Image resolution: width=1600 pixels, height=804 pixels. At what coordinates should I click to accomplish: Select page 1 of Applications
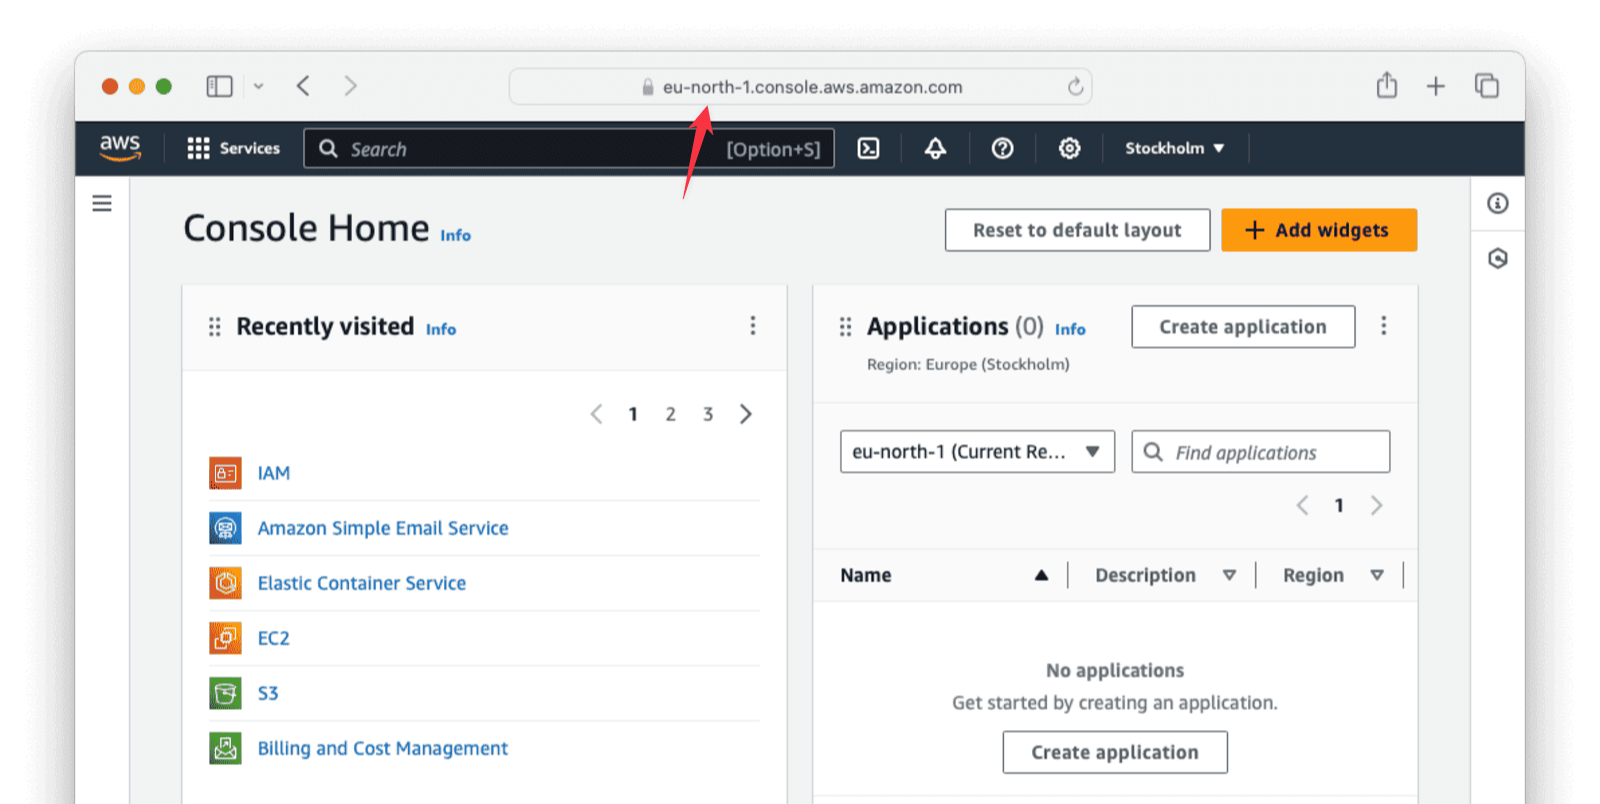point(1339,506)
